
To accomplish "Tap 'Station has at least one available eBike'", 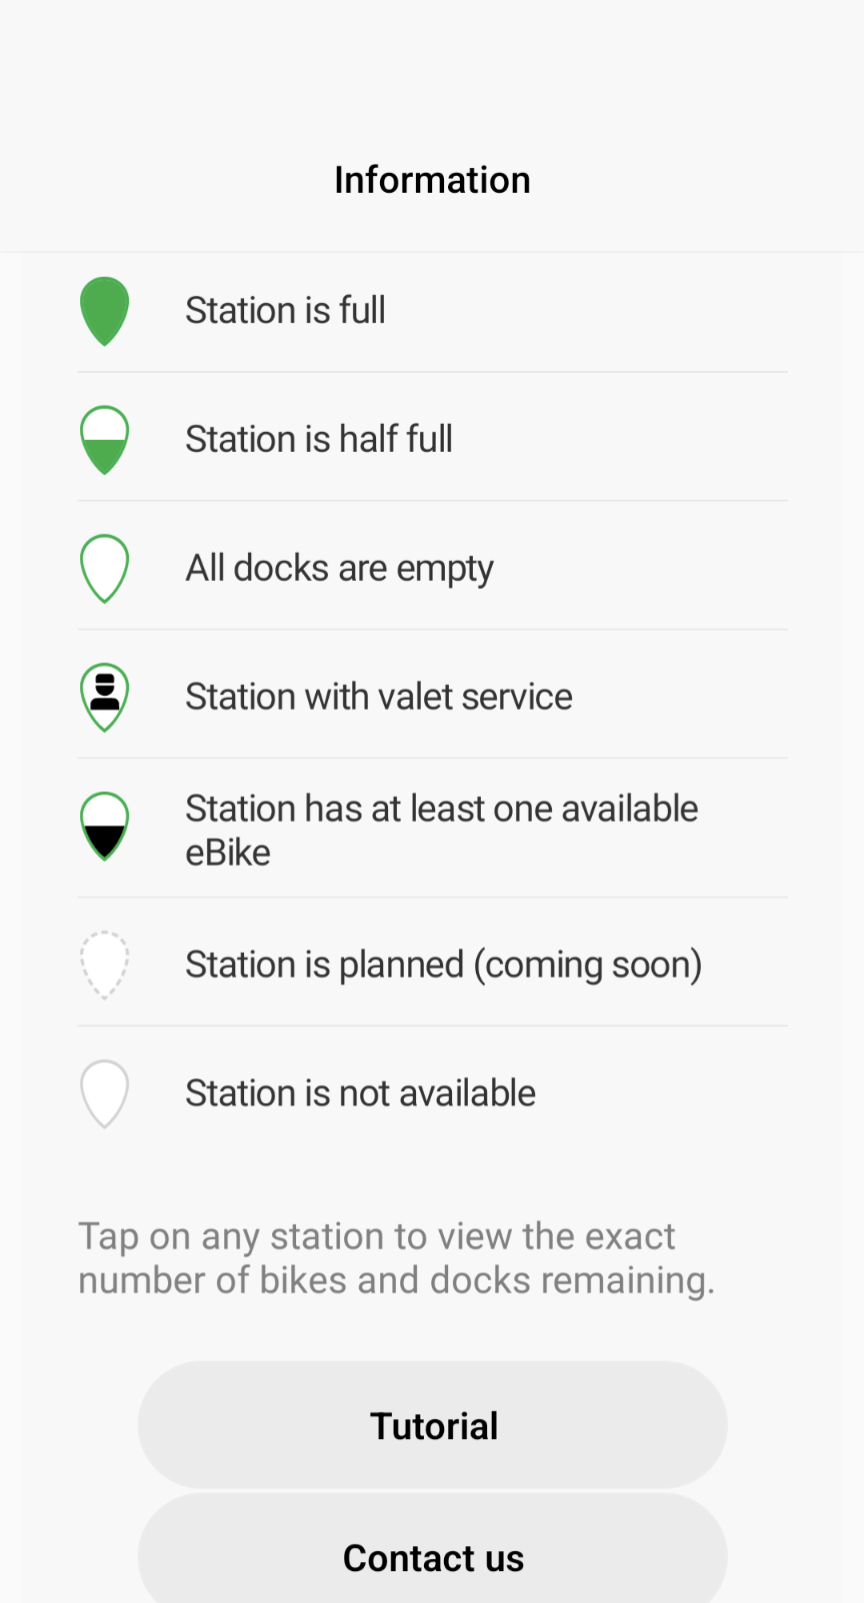I will [441, 809].
